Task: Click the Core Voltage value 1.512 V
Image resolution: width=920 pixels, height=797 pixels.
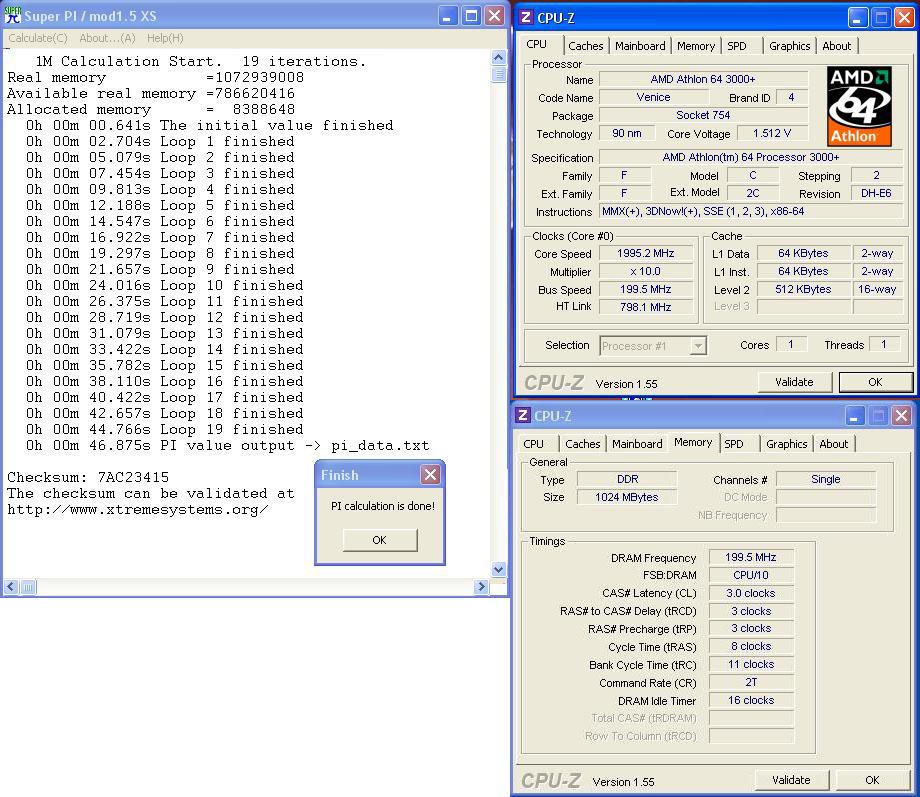Action: click(772, 134)
